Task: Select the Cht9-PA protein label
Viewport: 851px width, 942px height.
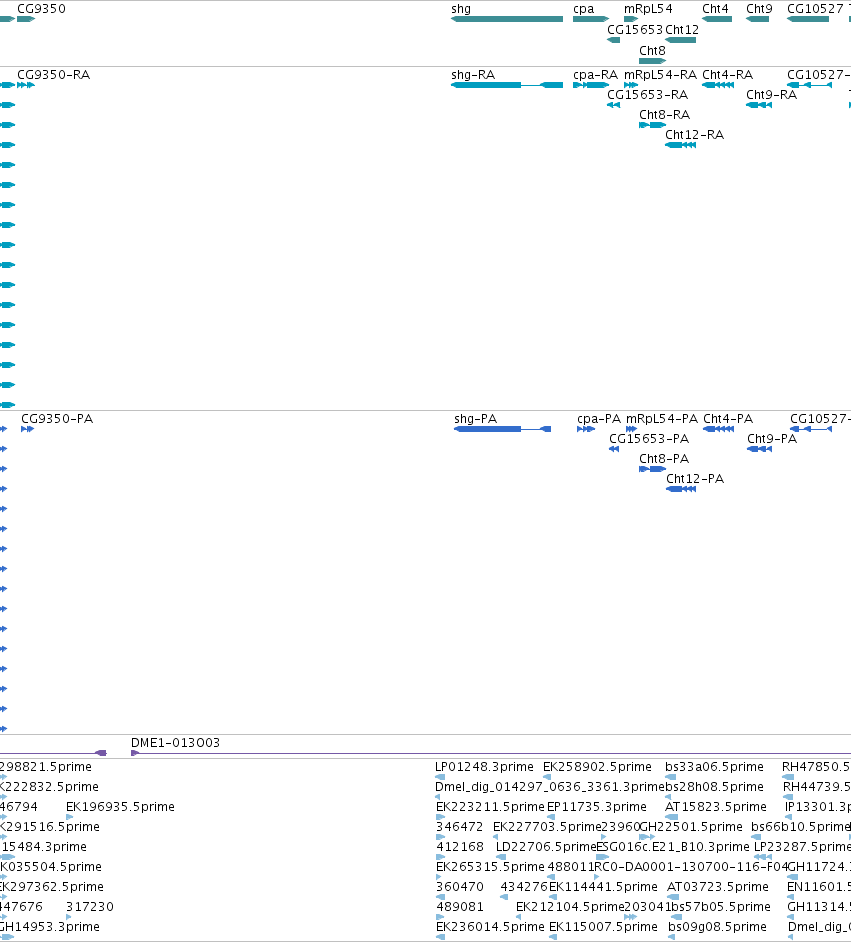Action: pos(772,439)
